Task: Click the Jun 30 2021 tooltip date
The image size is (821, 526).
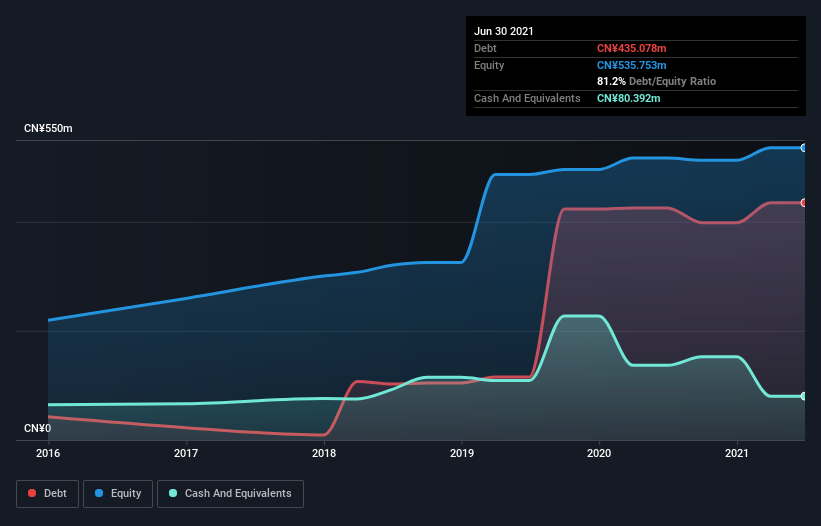Action: pyautogui.click(x=504, y=31)
